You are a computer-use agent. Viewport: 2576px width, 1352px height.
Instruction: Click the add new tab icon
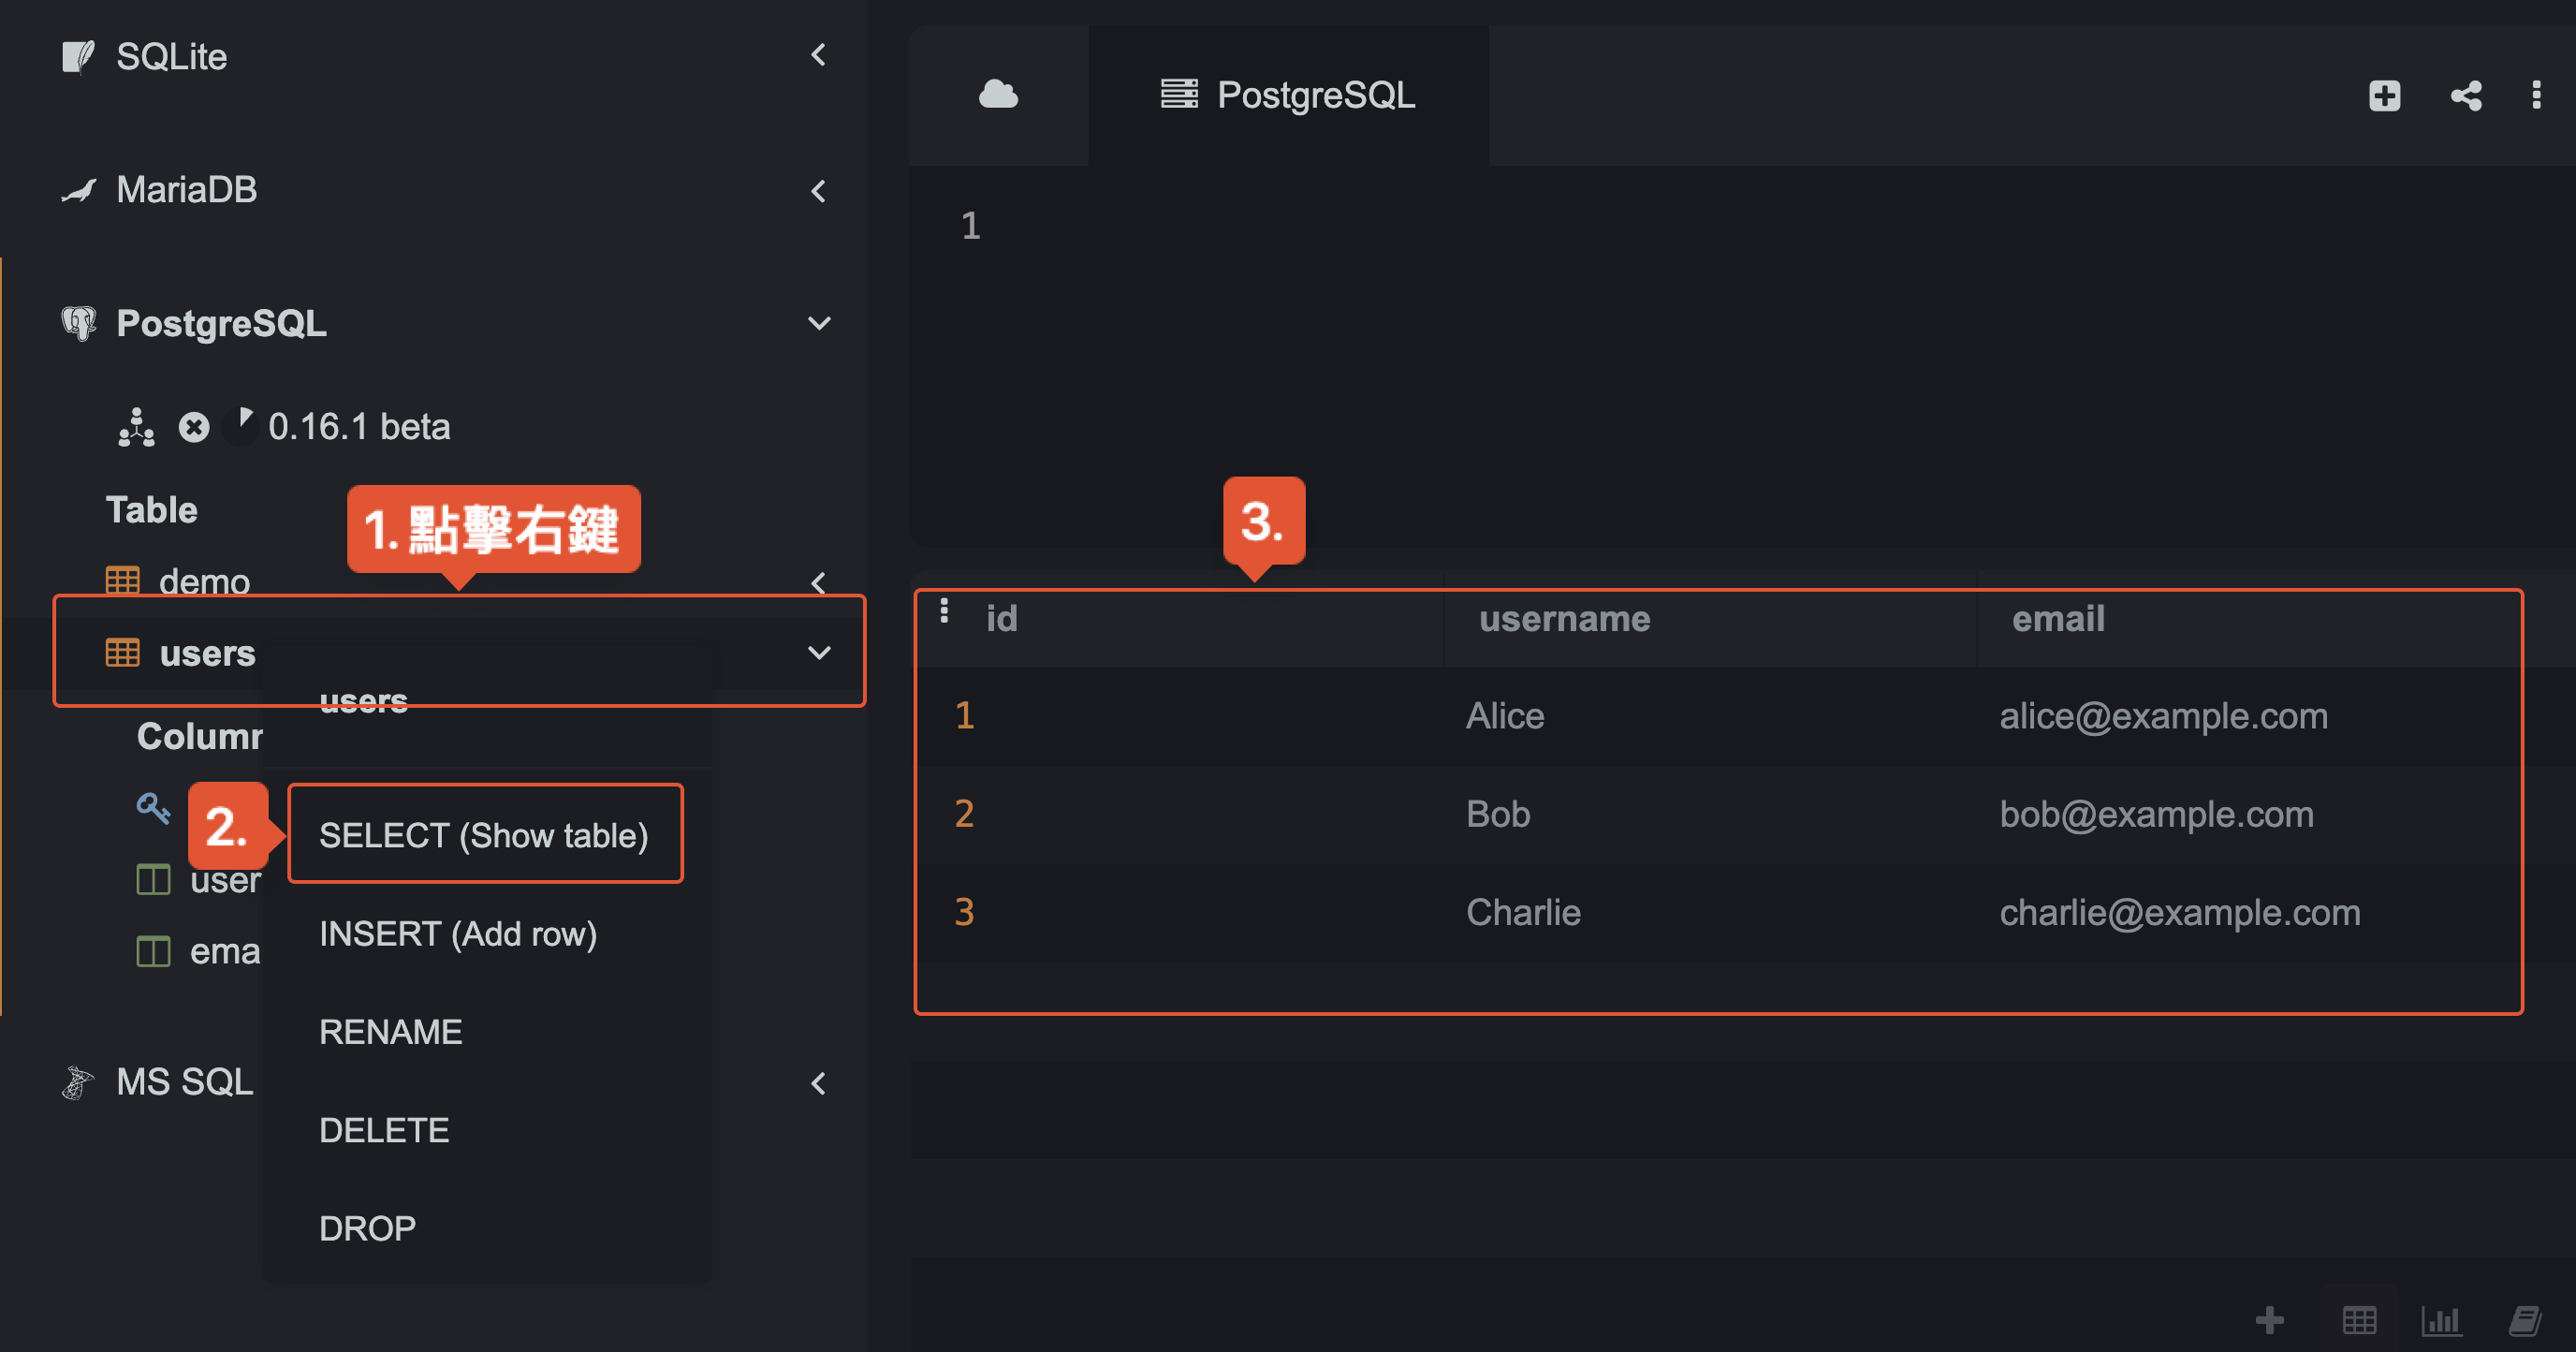click(x=2385, y=96)
